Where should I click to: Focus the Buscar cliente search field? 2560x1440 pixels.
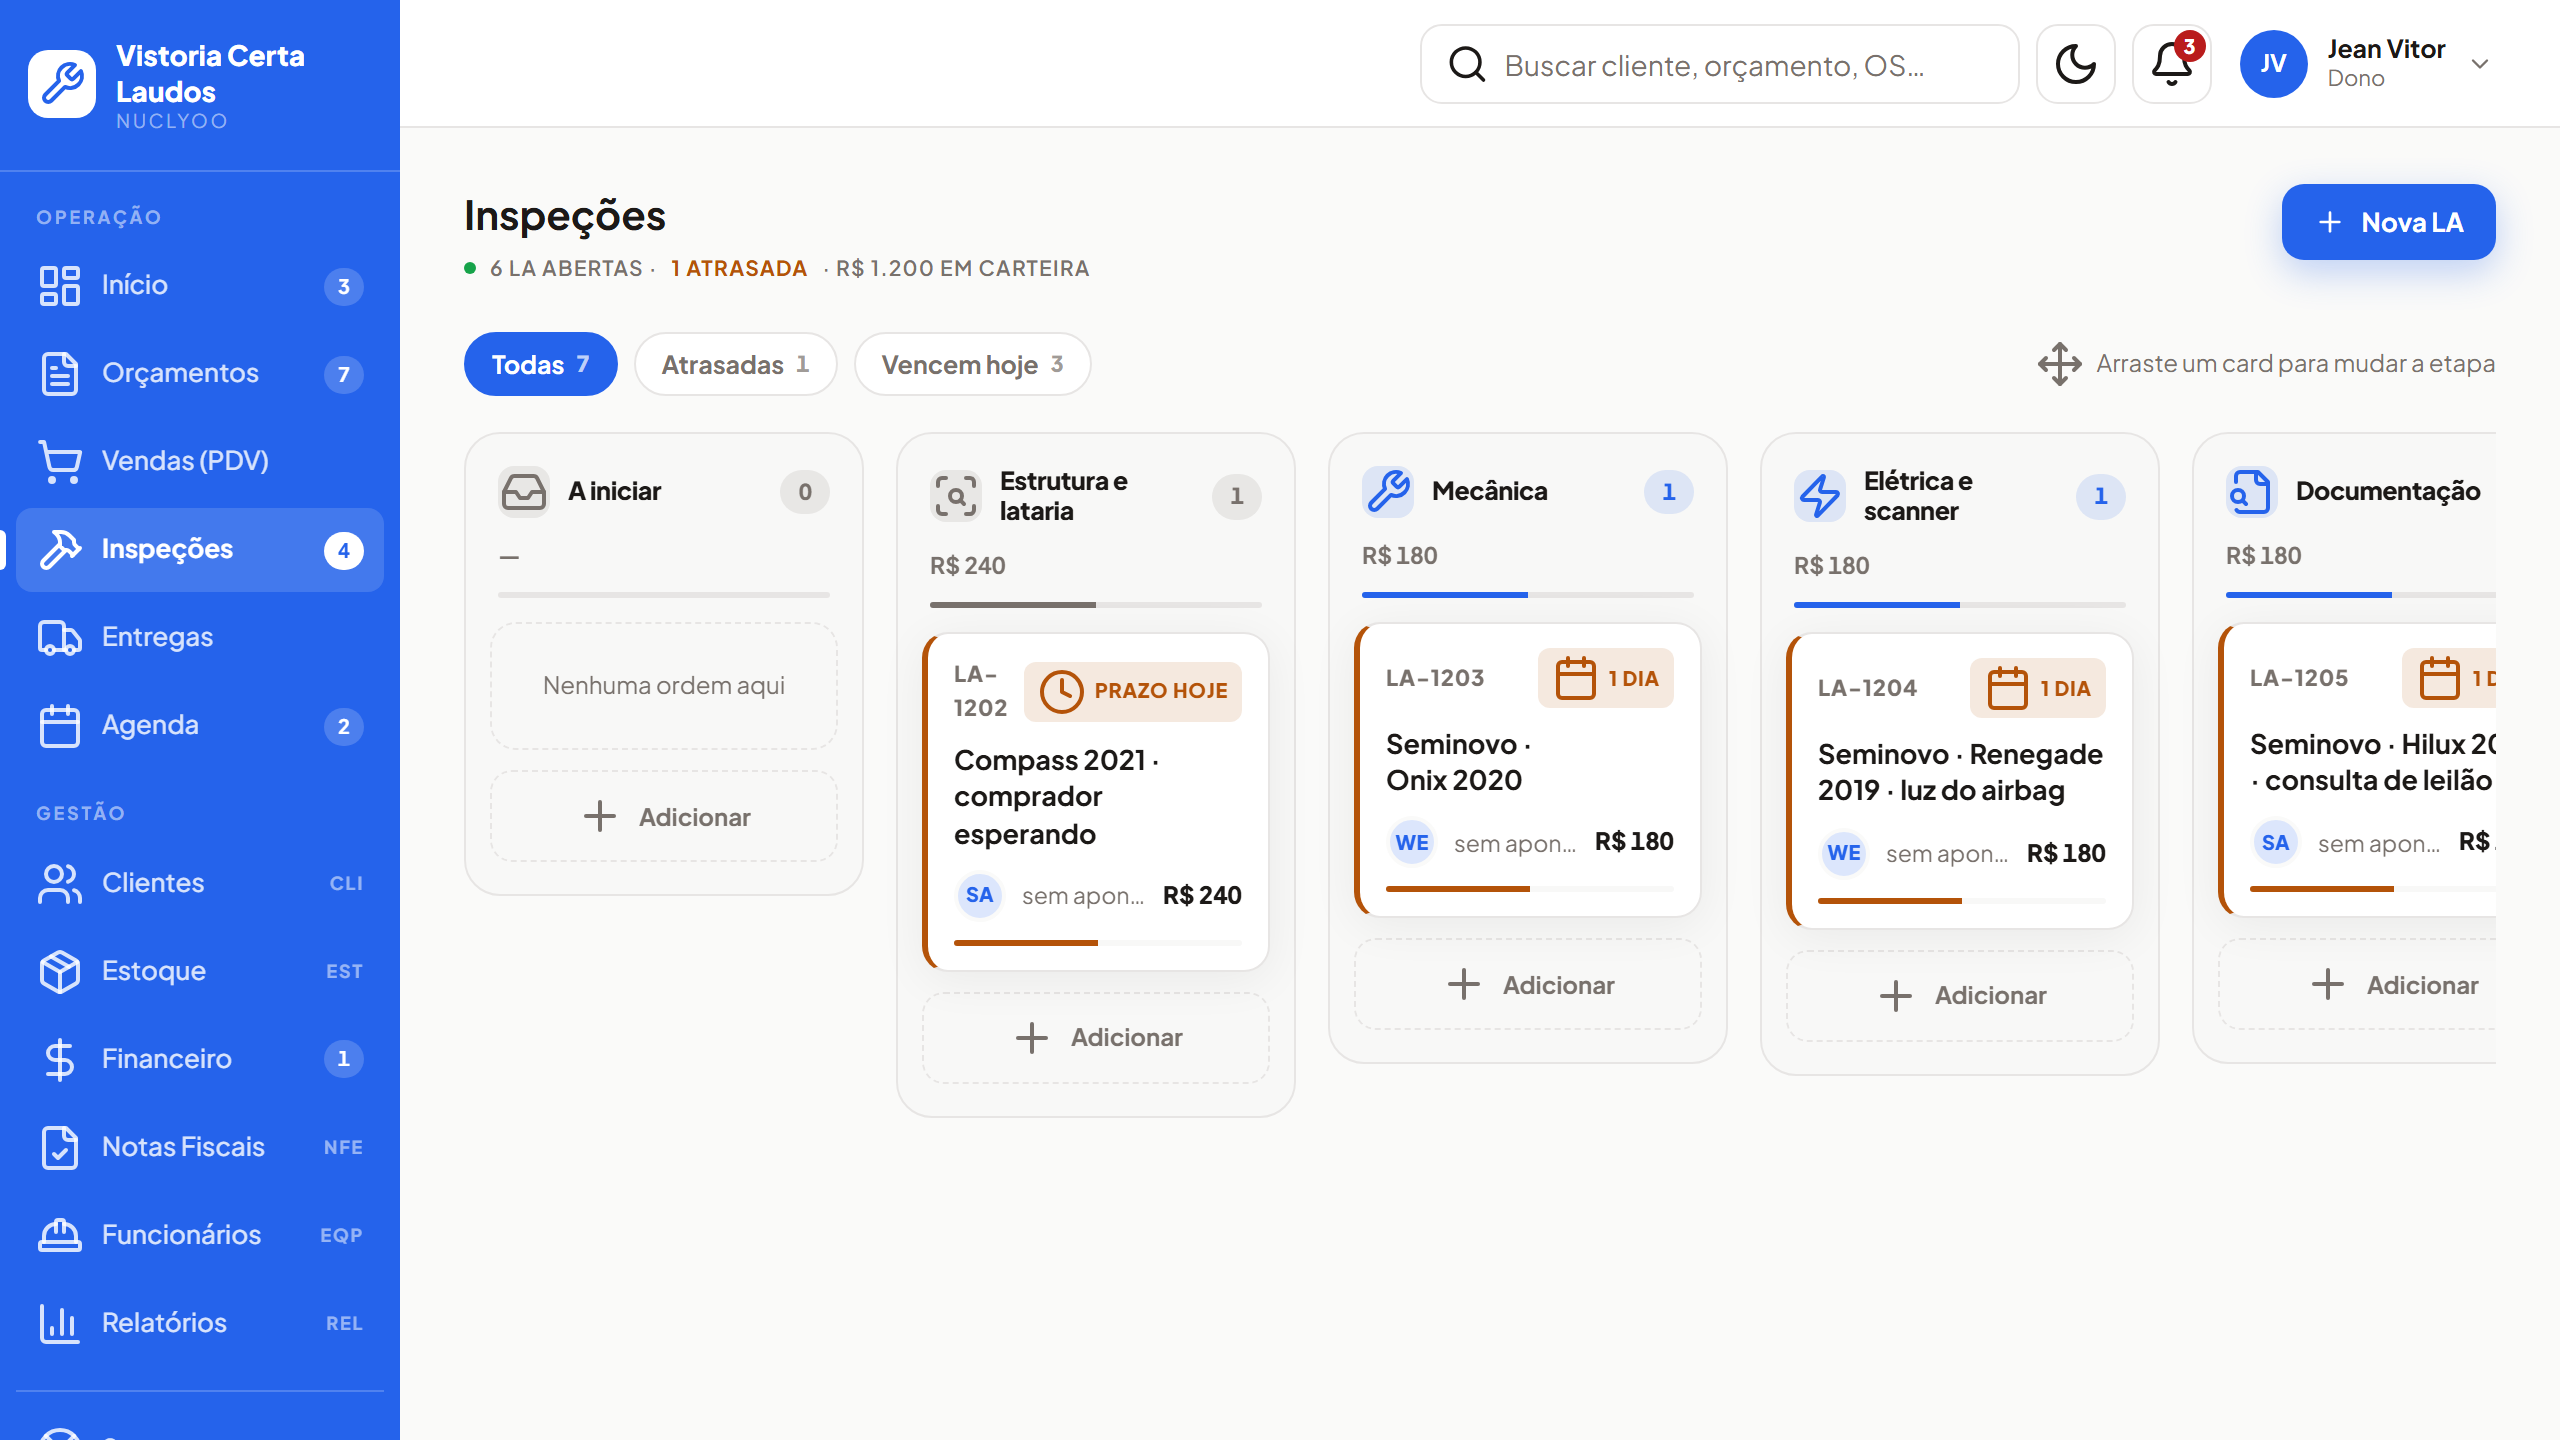[x=1719, y=64]
